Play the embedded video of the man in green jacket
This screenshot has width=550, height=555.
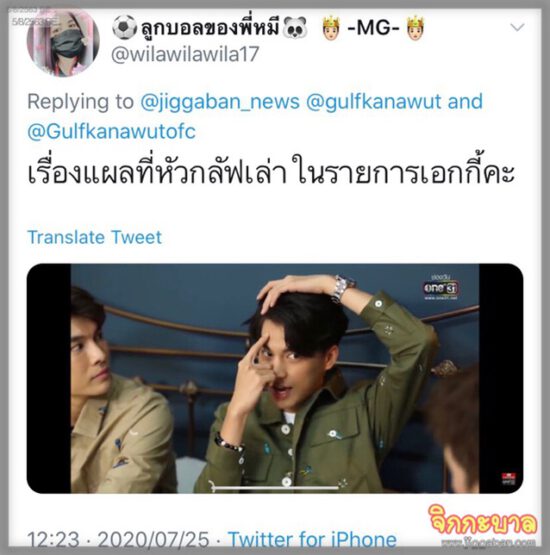(275, 378)
